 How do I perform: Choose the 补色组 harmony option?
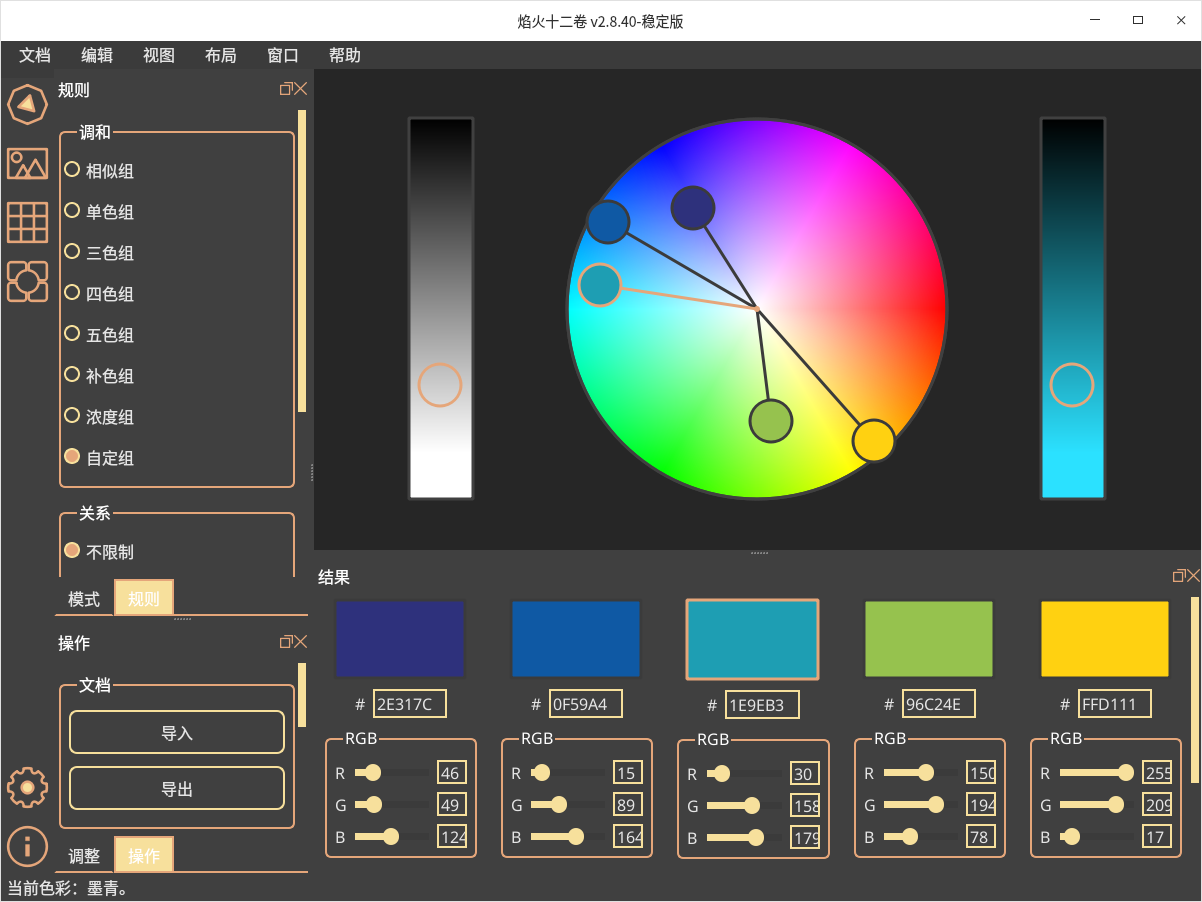tap(72, 375)
